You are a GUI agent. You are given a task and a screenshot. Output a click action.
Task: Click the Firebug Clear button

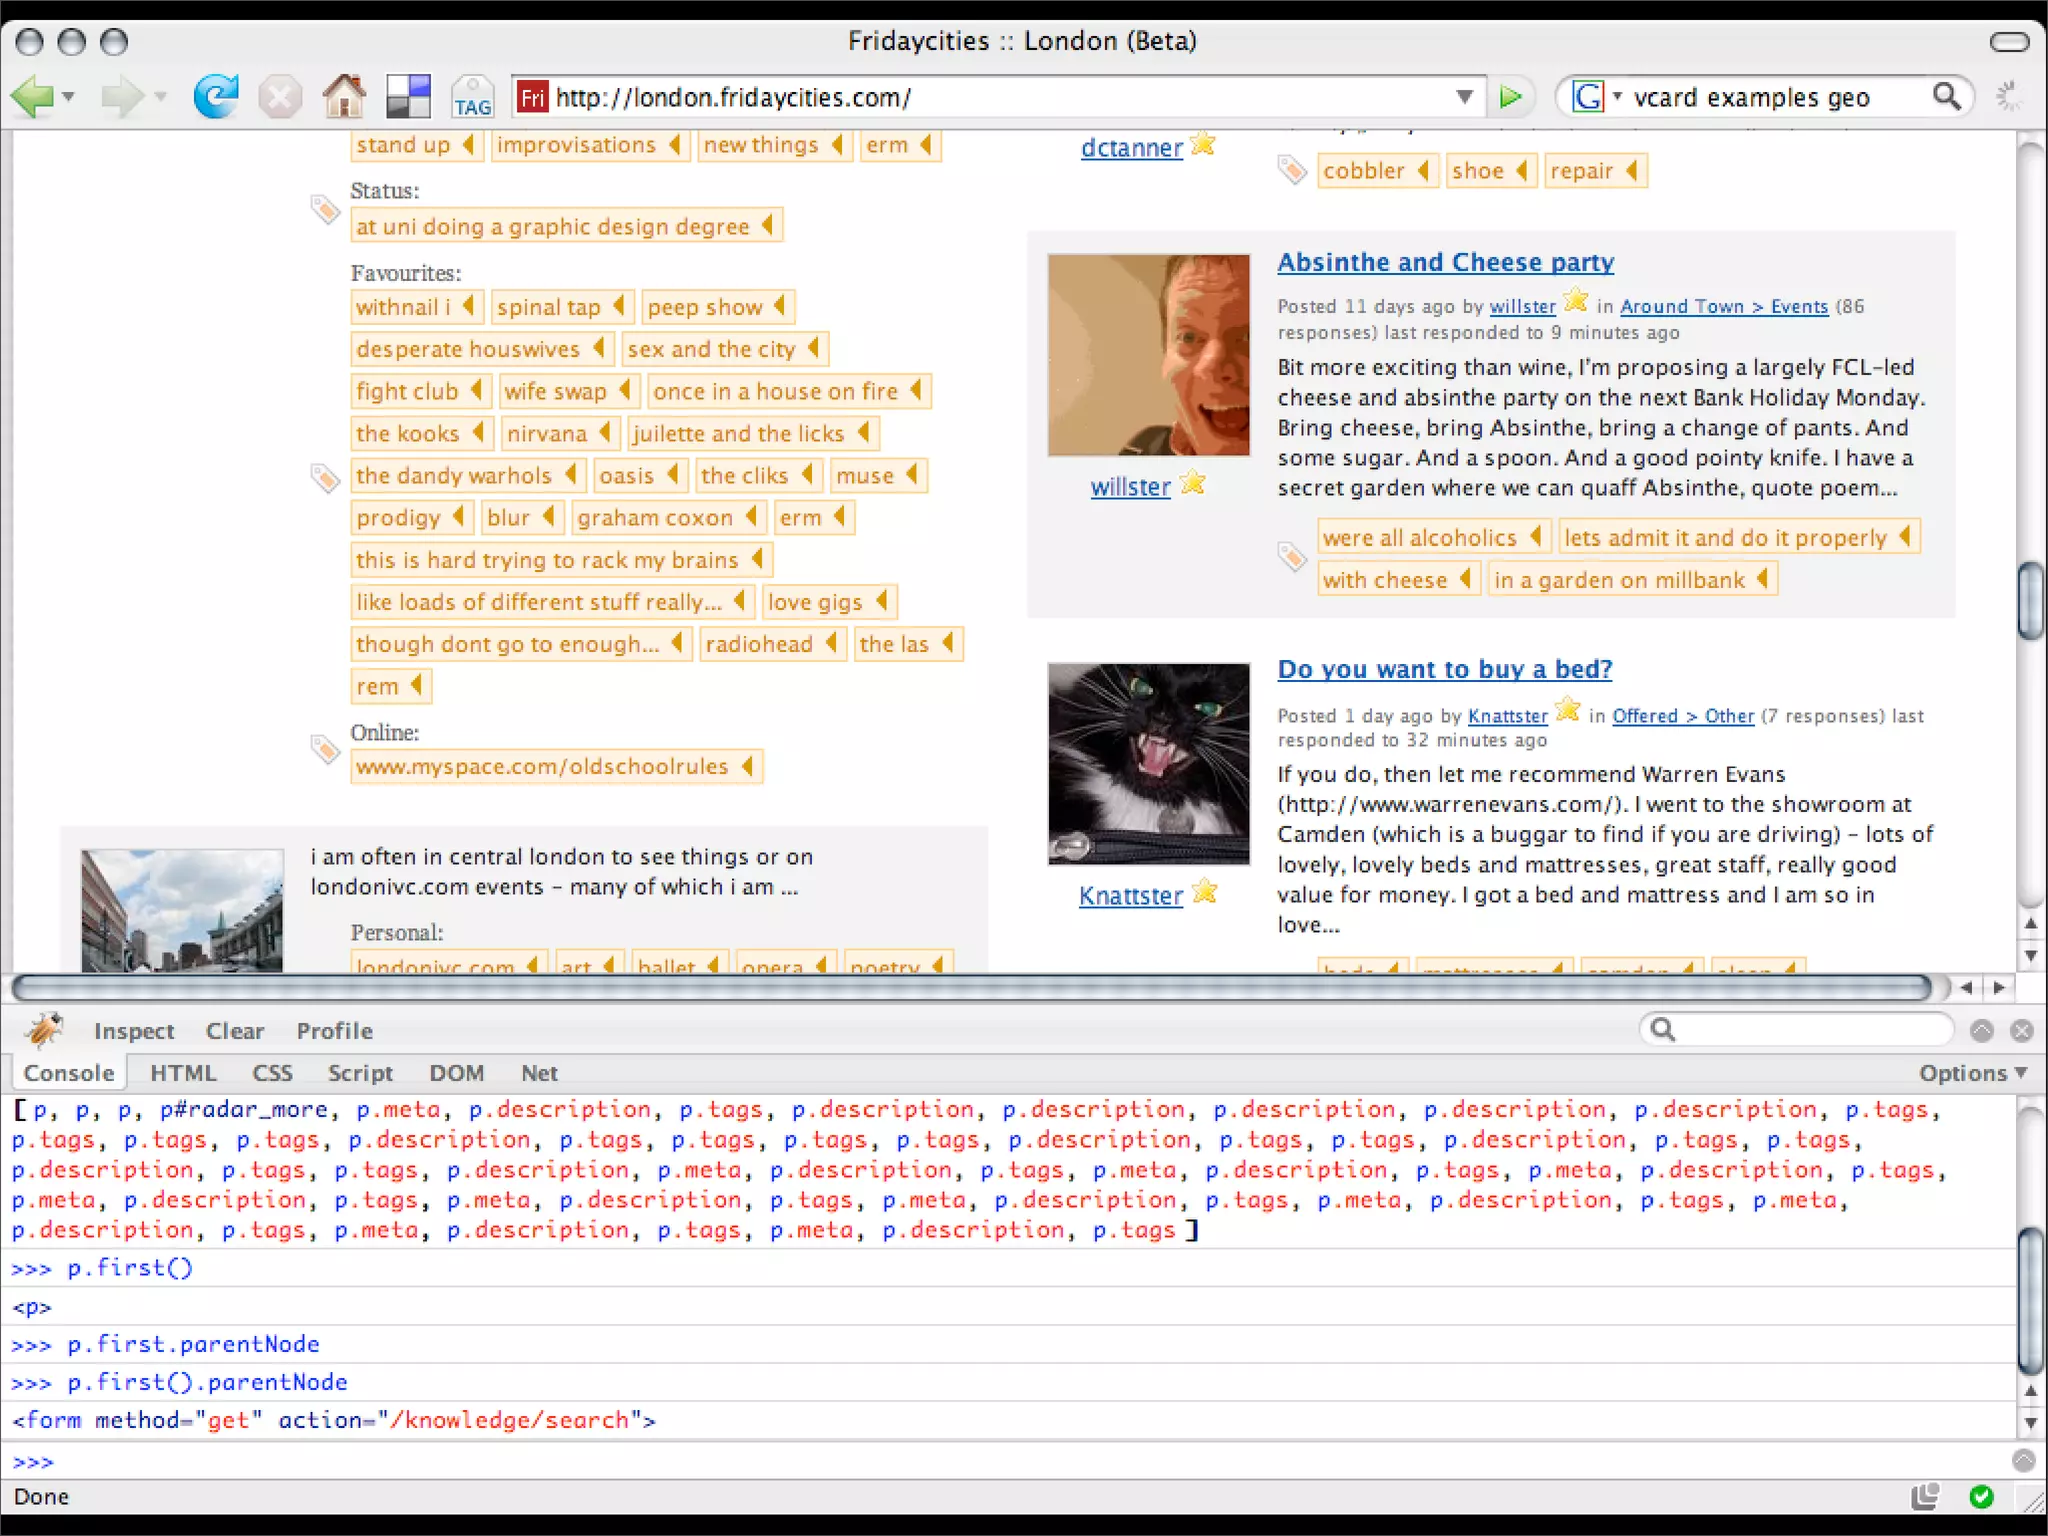pyautogui.click(x=235, y=1031)
